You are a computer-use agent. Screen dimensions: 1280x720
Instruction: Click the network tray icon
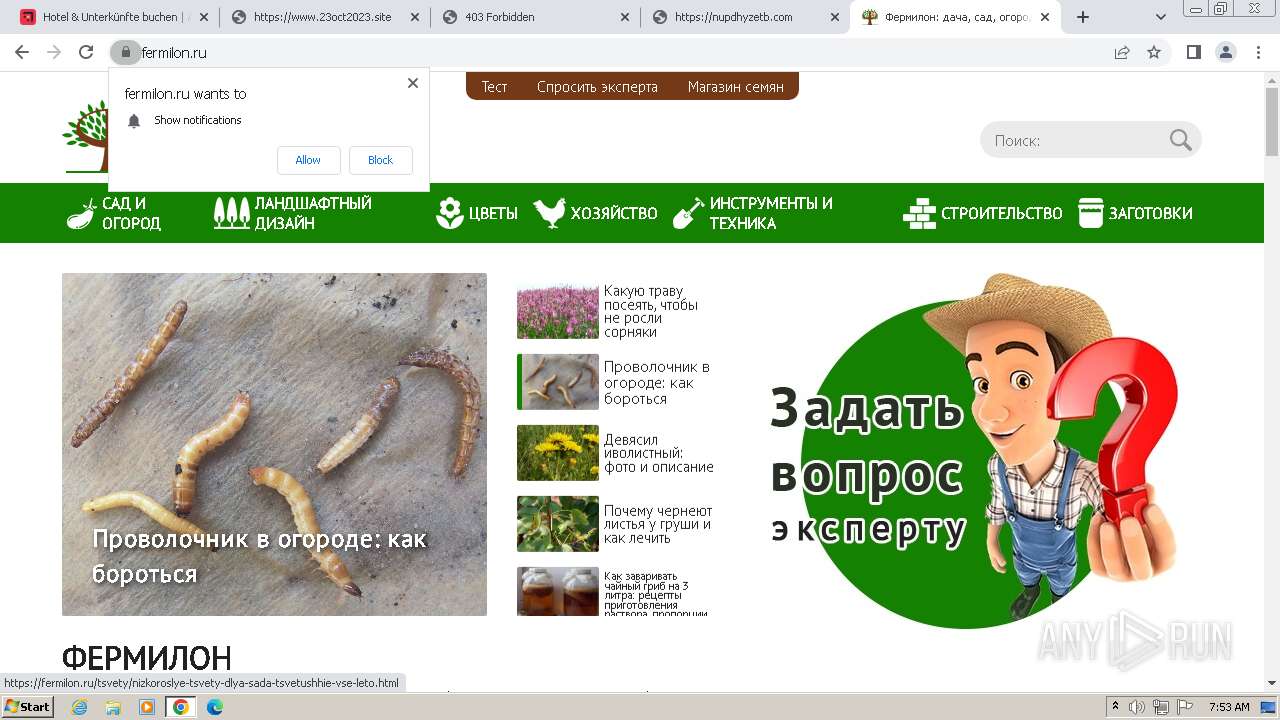click(1161, 707)
